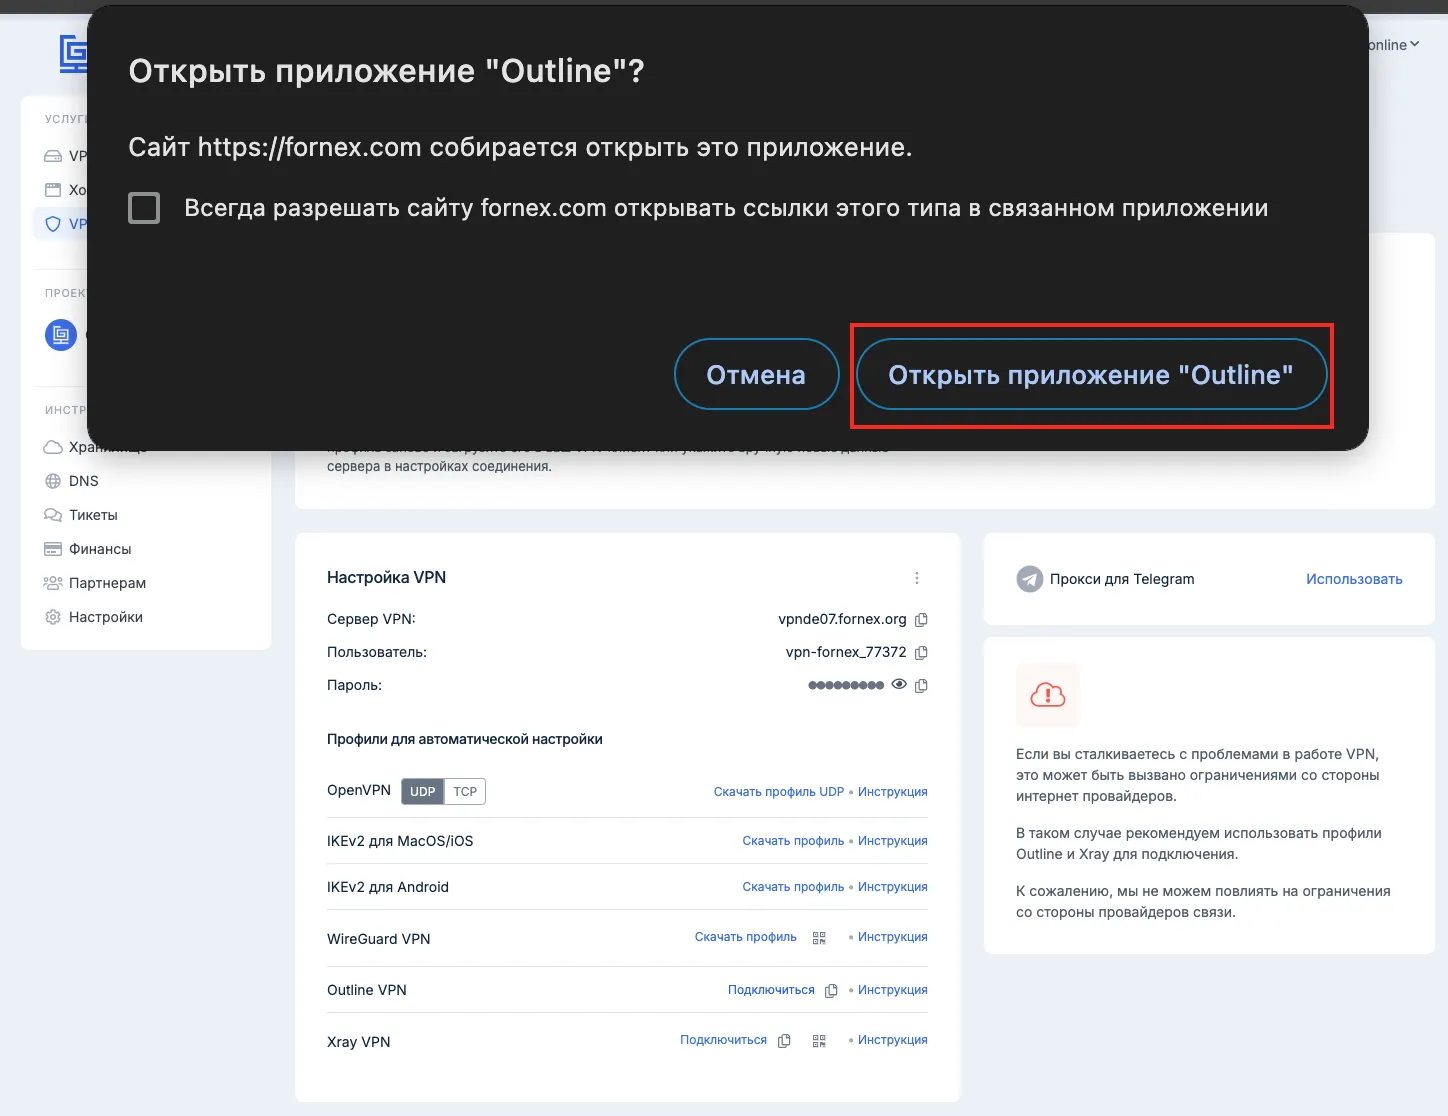Click the DNS globe icon
This screenshot has width=1448, height=1116.
(53, 481)
